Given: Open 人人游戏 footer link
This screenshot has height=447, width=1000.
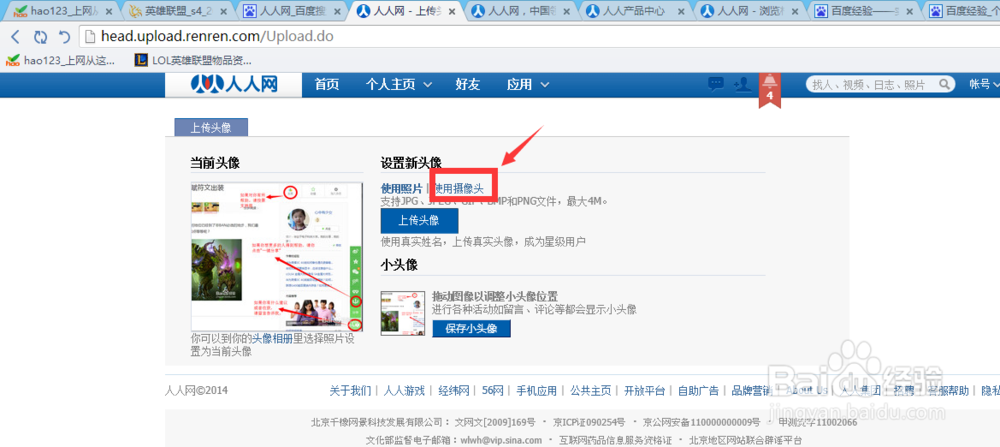Looking at the screenshot, I should (404, 391).
